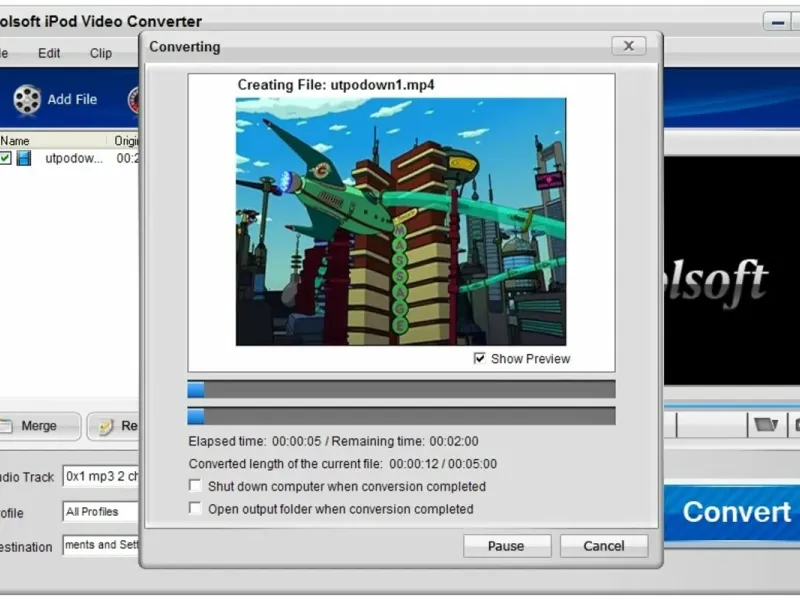Uncheck the utpodow... file row checkbox
800x600 pixels.
coord(5,158)
